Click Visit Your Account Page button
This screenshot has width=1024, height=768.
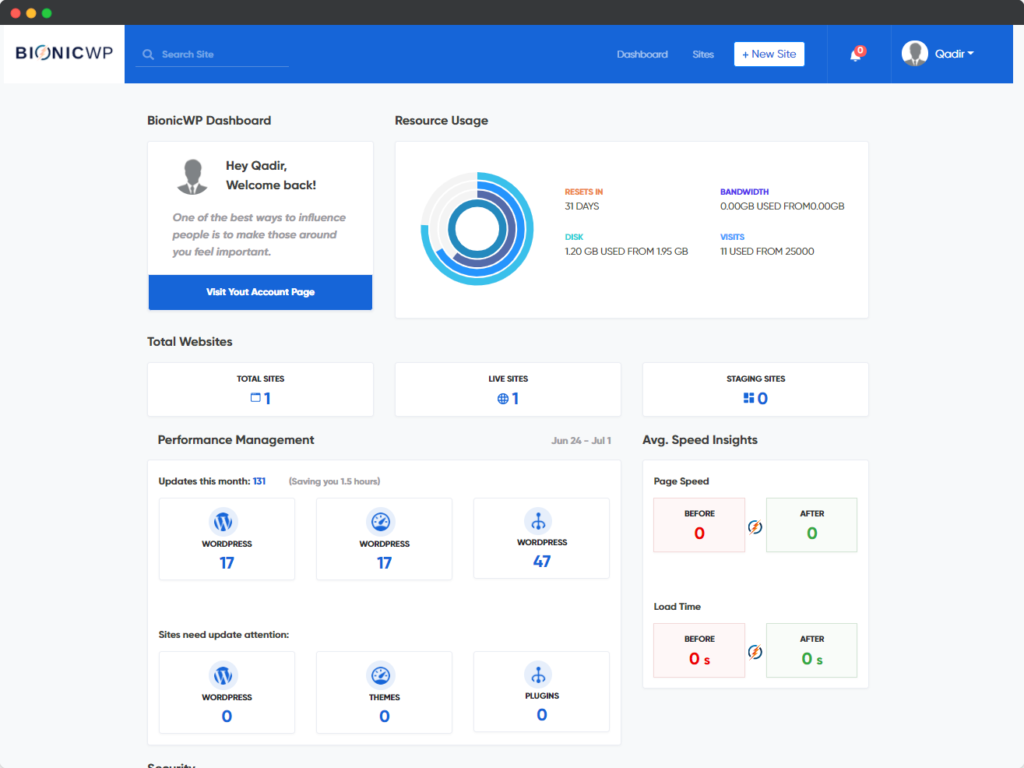coord(261,292)
